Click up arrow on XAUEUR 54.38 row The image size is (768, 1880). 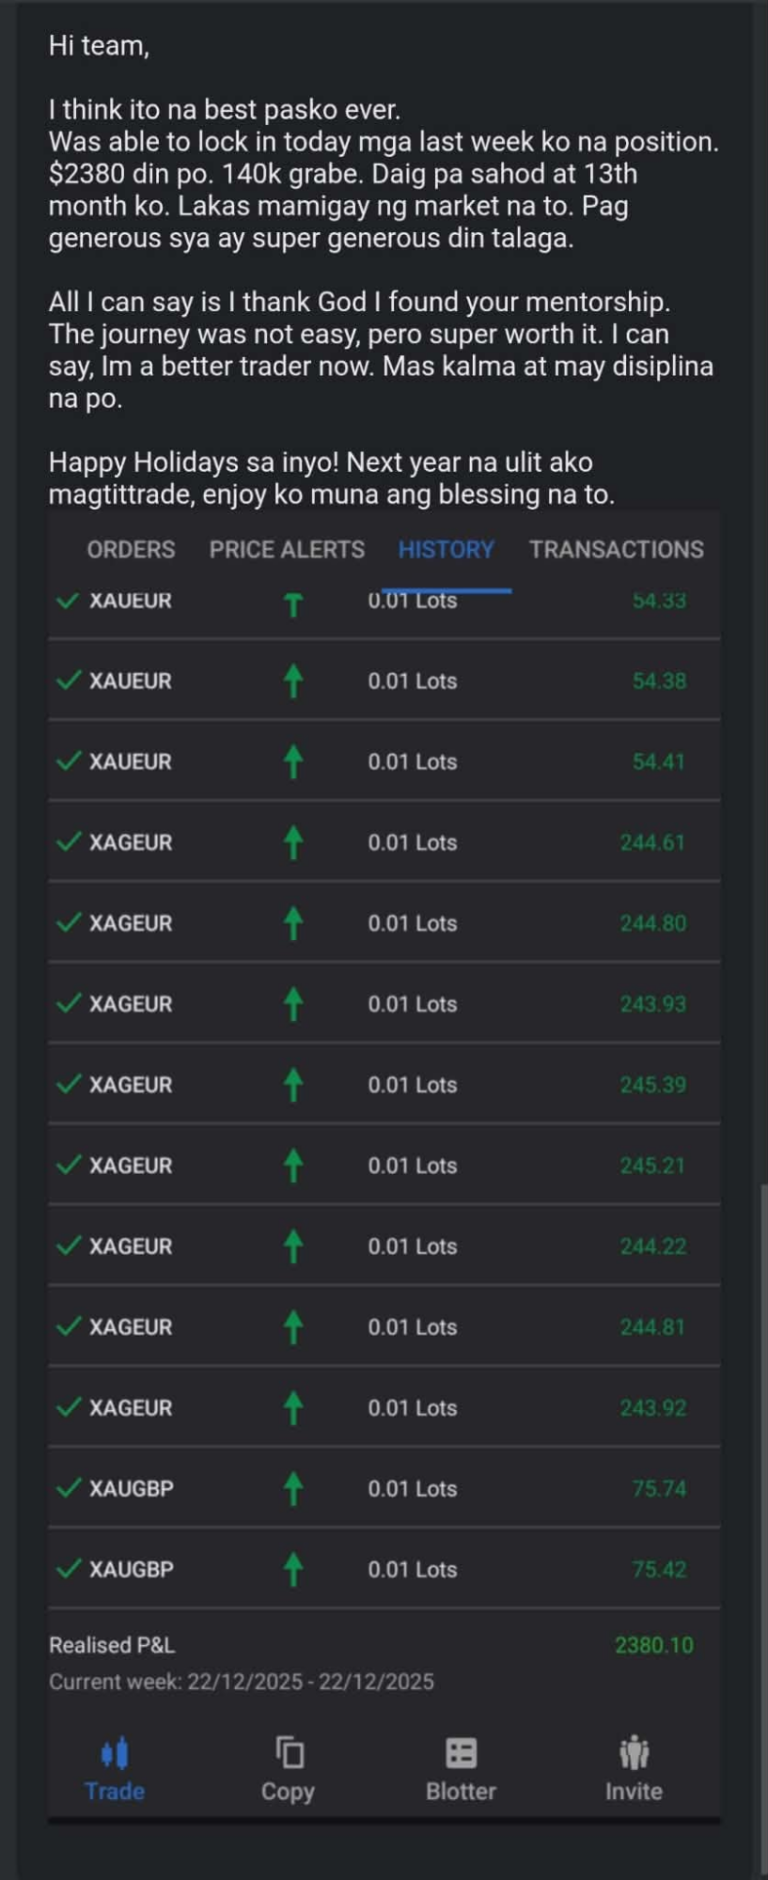(x=293, y=681)
